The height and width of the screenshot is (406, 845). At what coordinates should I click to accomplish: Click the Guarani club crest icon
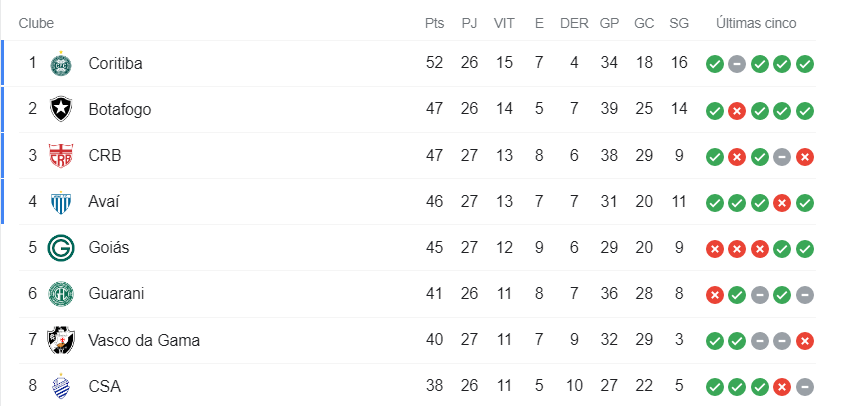pyautogui.click(x=62, y=294)
